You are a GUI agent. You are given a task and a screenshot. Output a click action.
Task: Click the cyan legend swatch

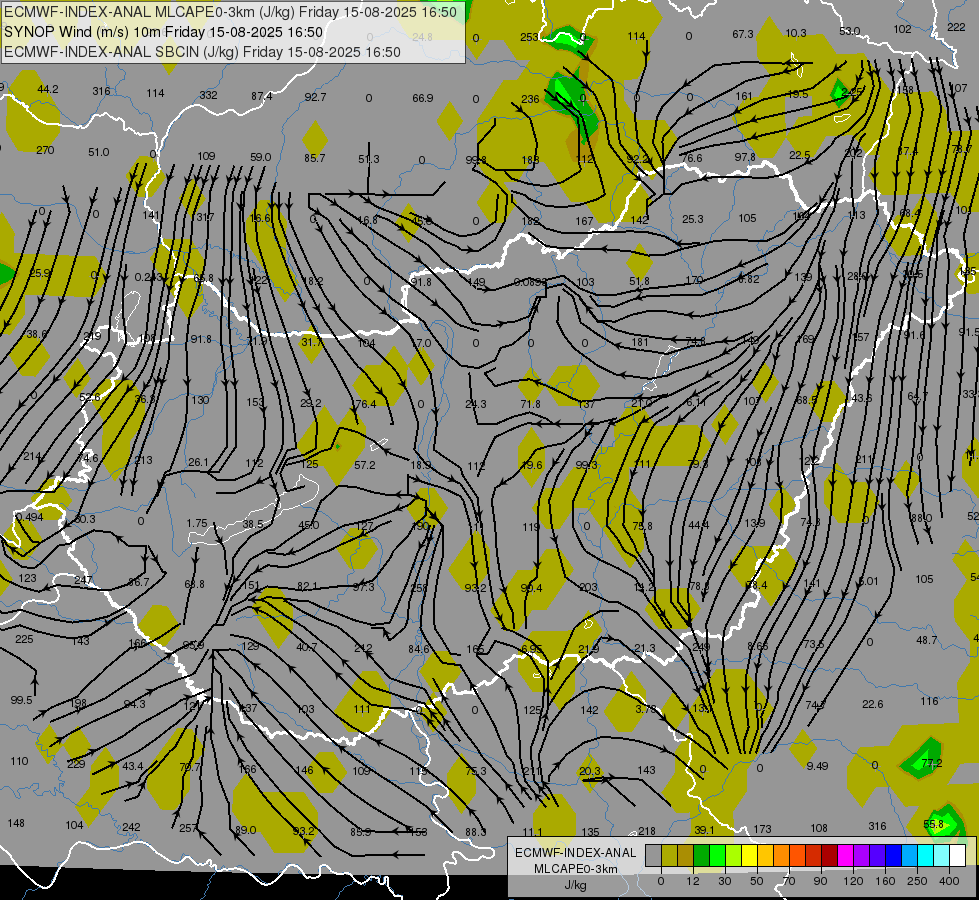click(x=926, y=856)
